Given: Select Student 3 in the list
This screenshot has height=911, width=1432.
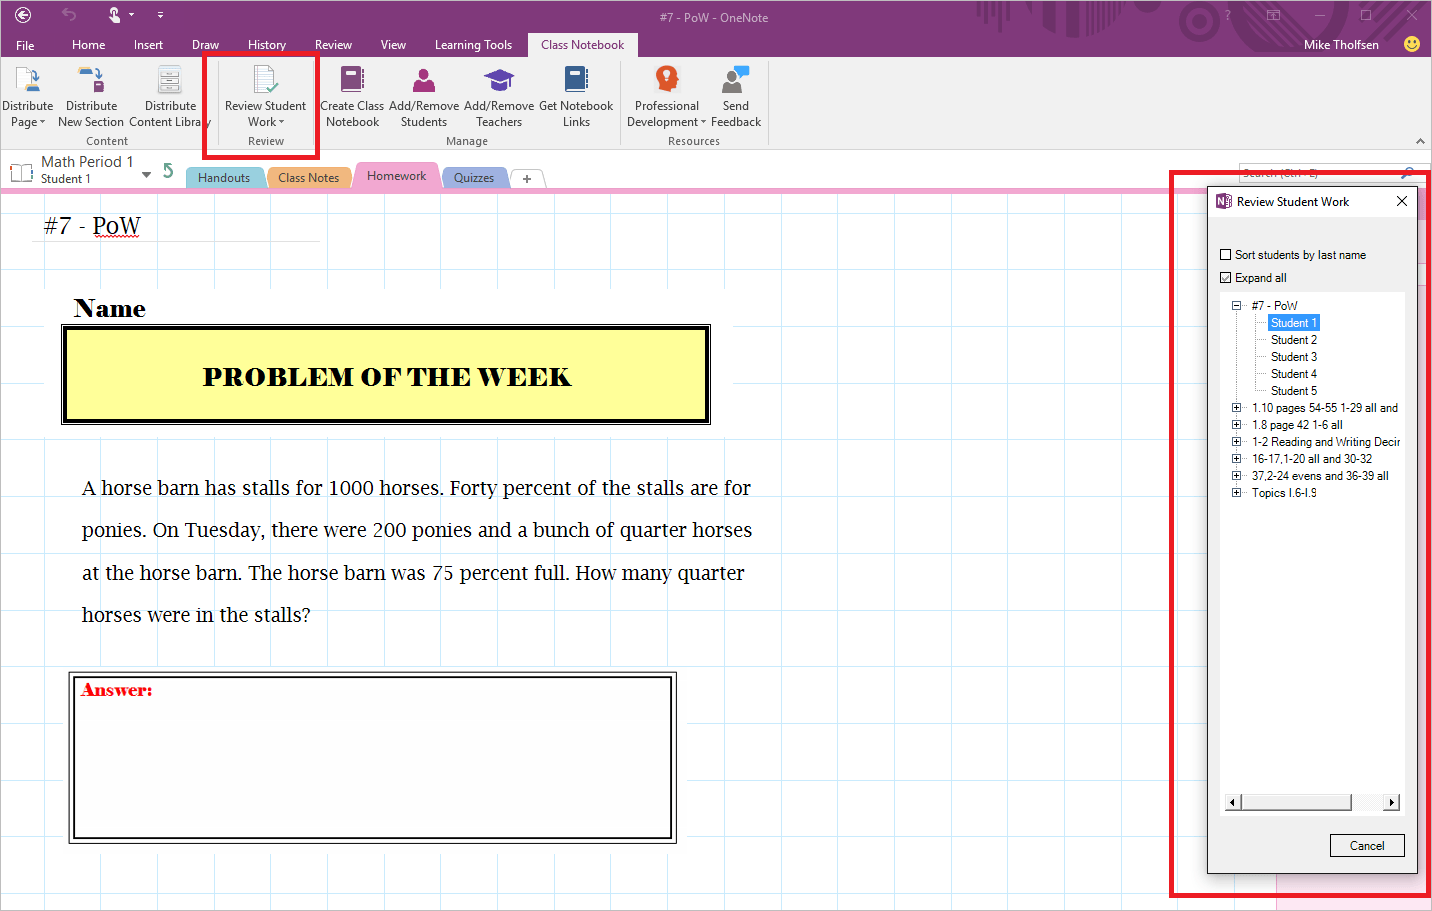Looking at the screenshot, I should [x=1294, y=357].
